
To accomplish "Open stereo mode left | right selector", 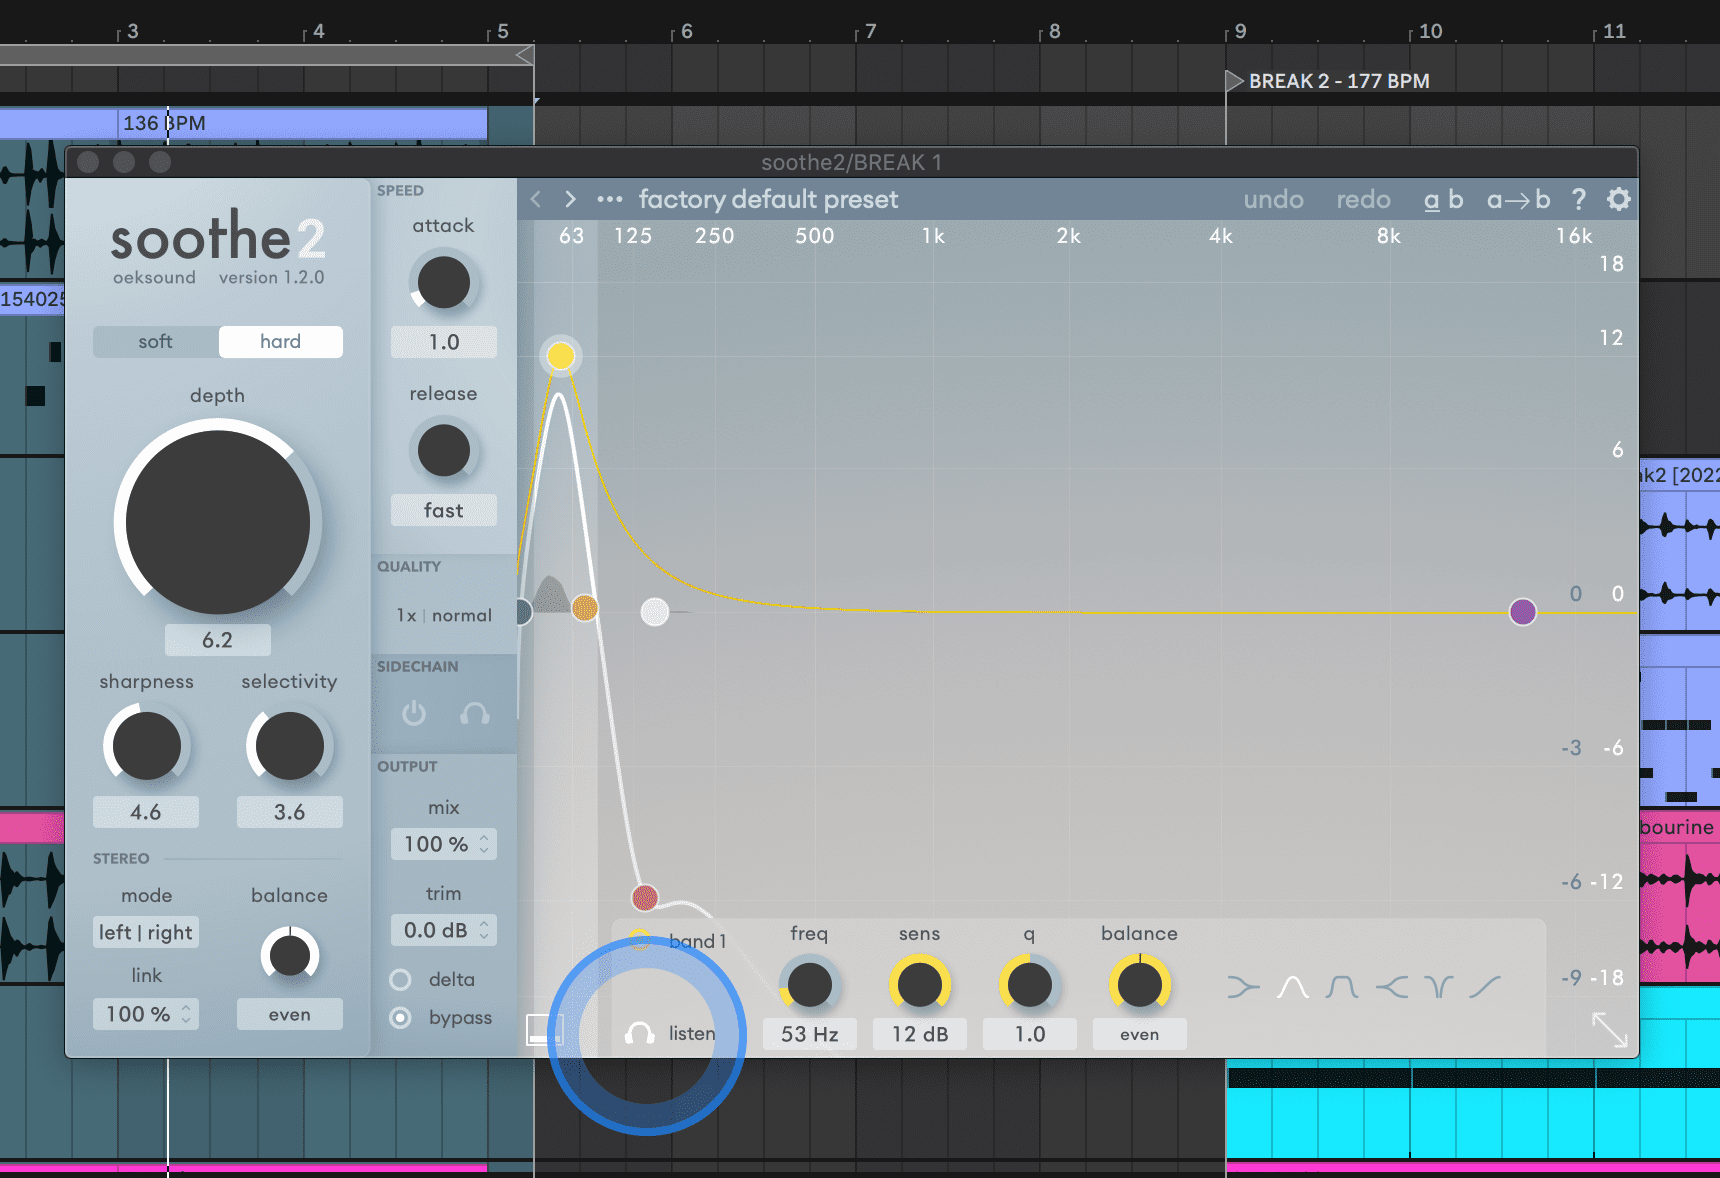I will (146, 932).
